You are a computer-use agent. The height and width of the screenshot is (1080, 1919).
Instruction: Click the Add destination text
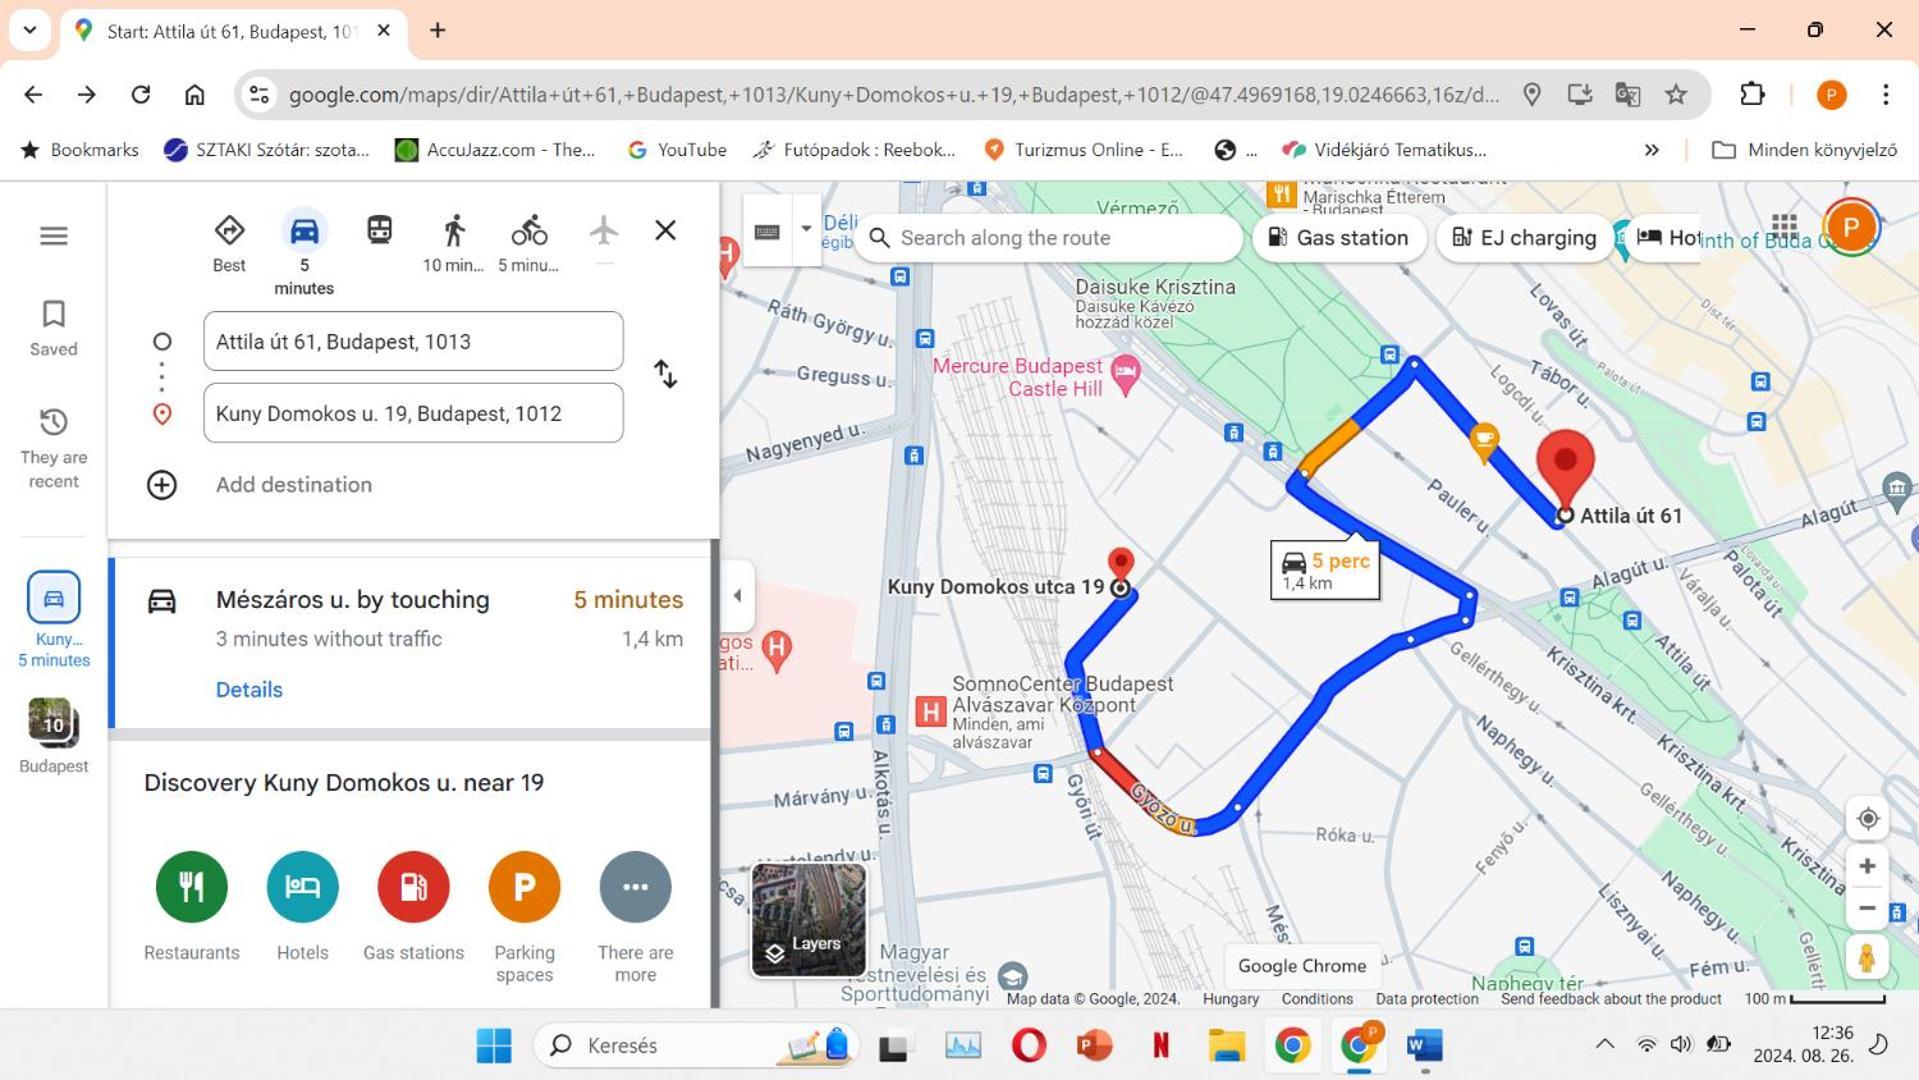click(x=294, y=485)
